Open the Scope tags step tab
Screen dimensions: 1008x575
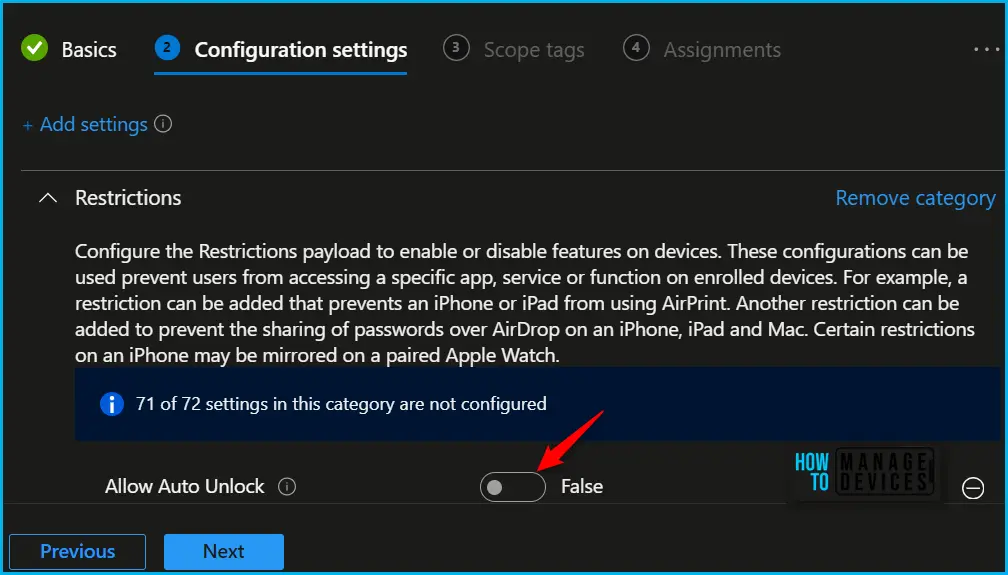pos(534,50)
